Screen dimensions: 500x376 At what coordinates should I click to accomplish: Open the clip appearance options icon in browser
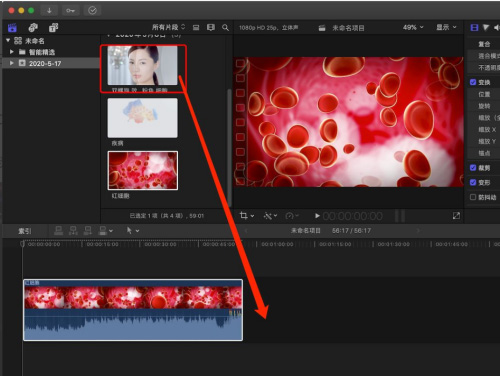click(211, 28)
